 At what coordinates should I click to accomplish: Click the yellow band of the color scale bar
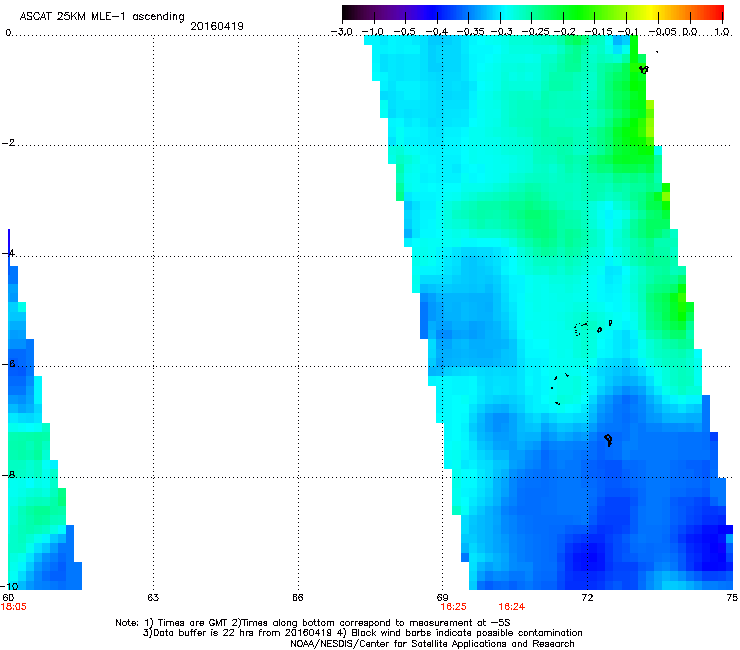point(653,12)
